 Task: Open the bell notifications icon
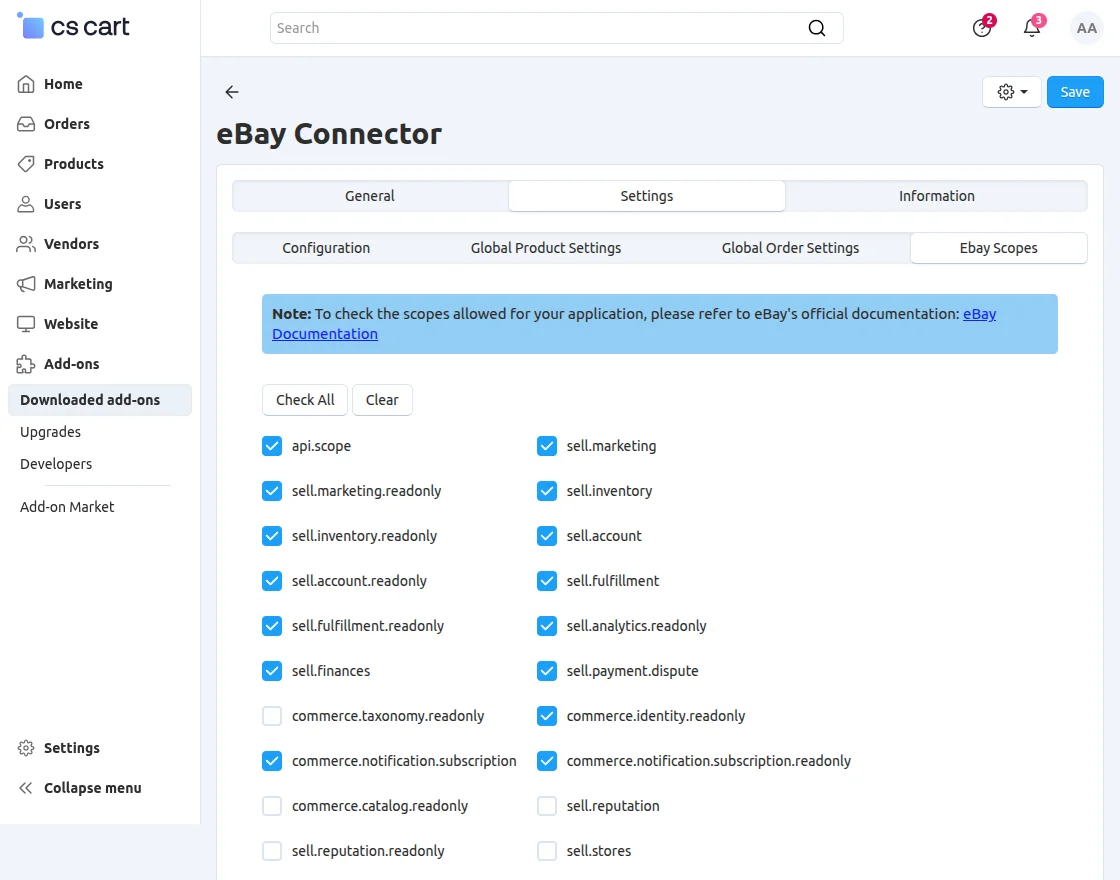[1031, 28]
